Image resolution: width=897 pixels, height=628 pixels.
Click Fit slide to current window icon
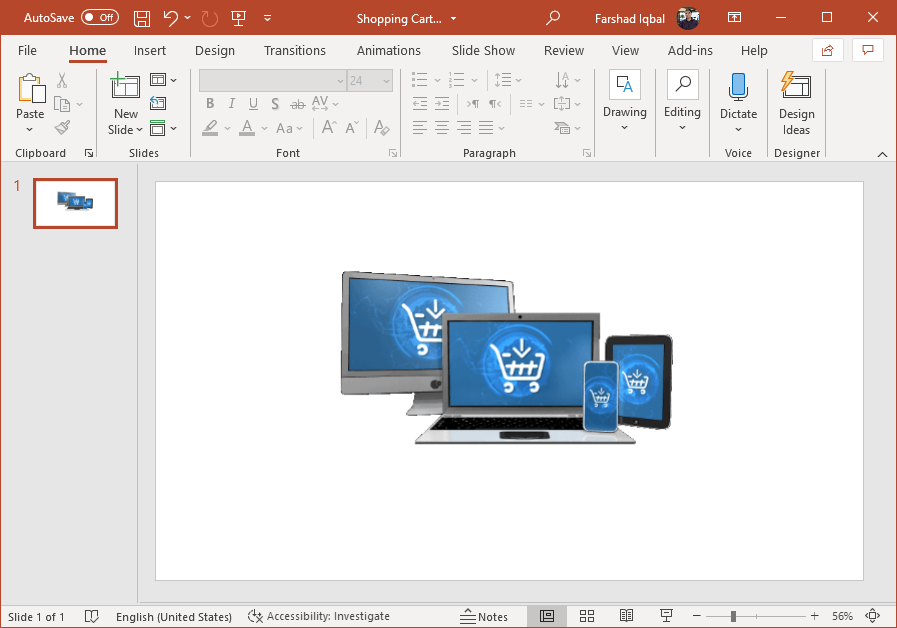(872, 616)
